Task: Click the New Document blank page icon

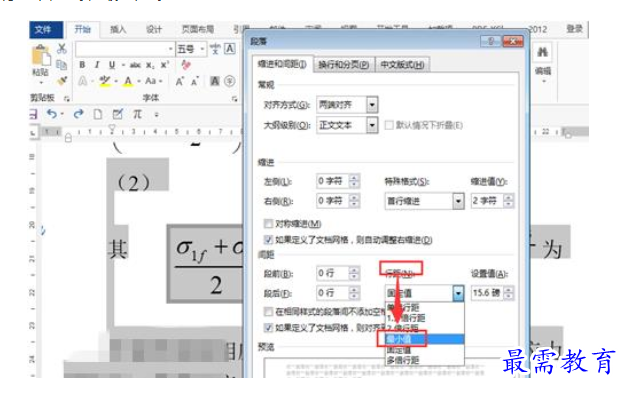Action: [x=98, y=115]
